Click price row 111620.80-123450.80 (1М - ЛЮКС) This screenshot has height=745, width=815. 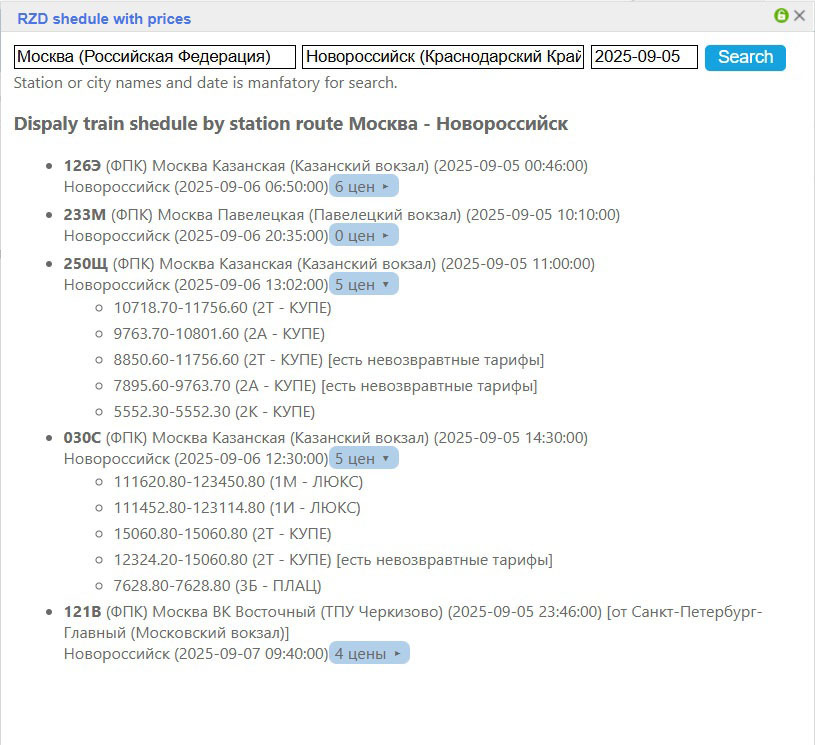pos(238,482)
